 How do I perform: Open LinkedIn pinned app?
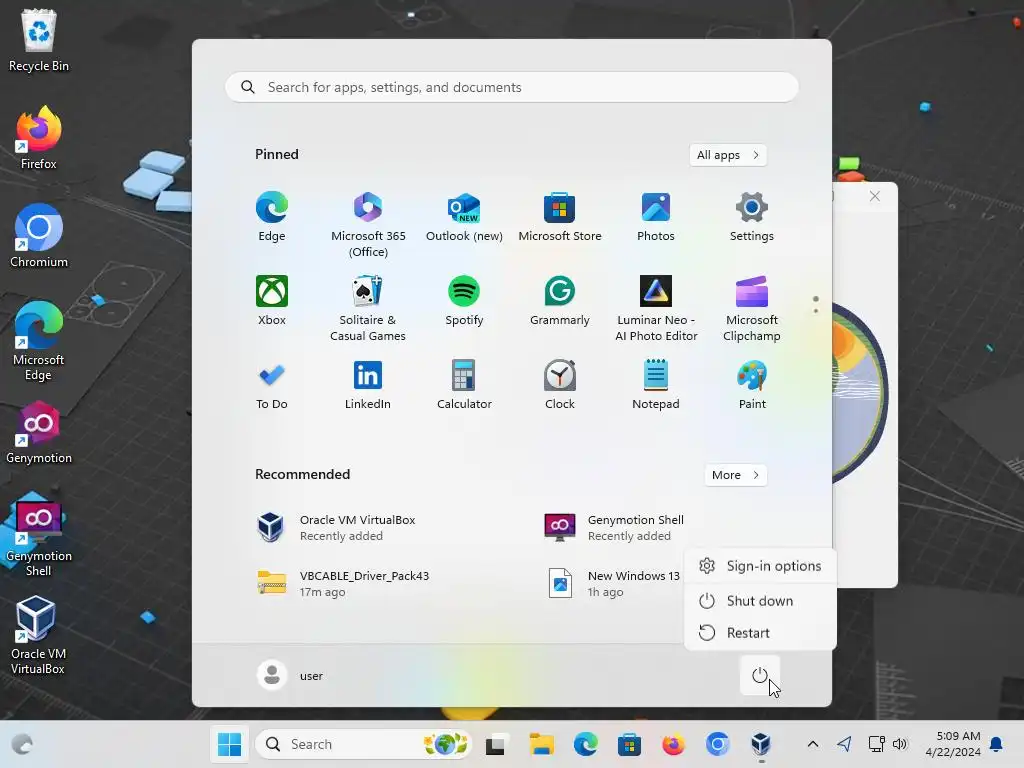[x=368, y=385]
